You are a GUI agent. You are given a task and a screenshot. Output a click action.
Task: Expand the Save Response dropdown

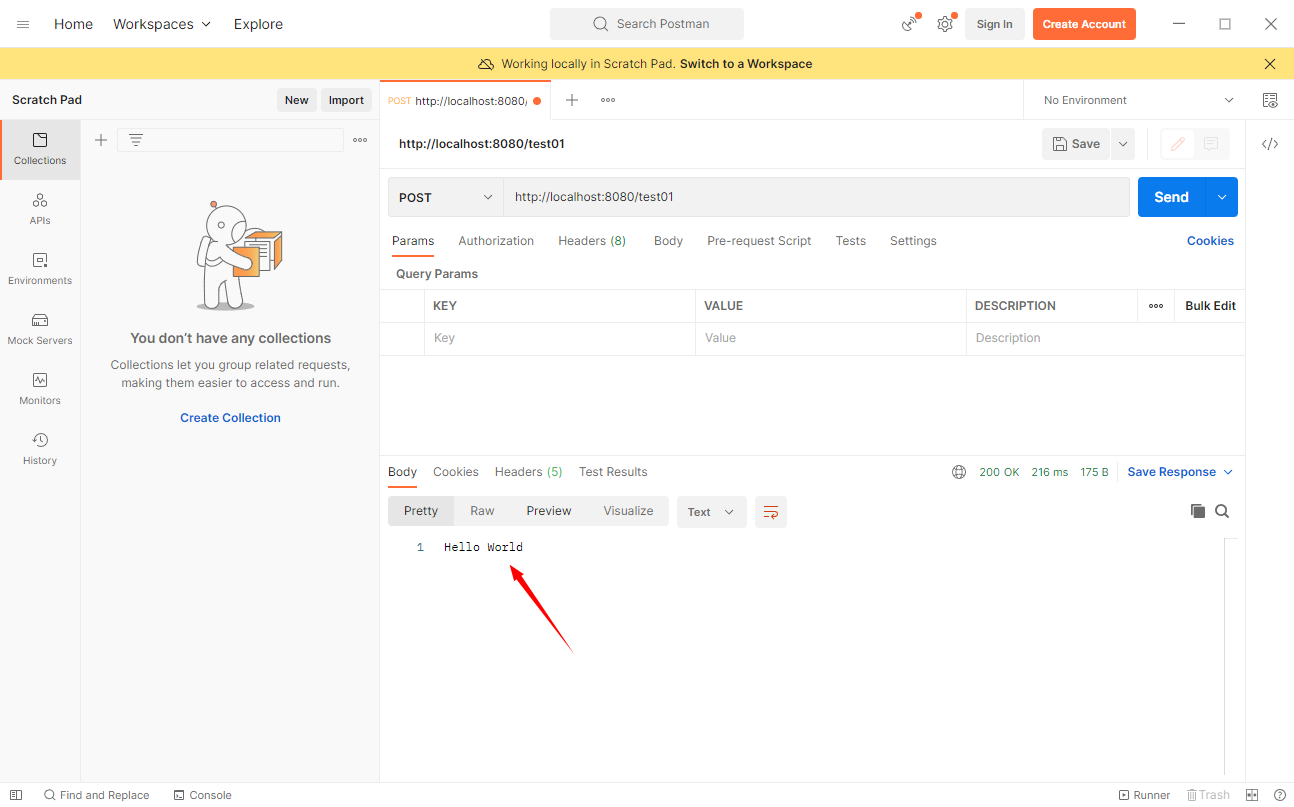[1180, 472]
